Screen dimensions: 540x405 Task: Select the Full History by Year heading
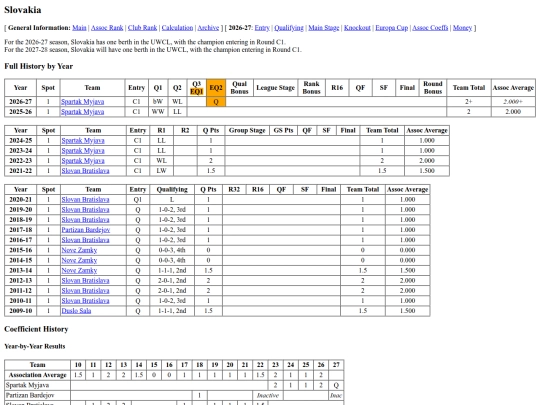pos(39,66)
